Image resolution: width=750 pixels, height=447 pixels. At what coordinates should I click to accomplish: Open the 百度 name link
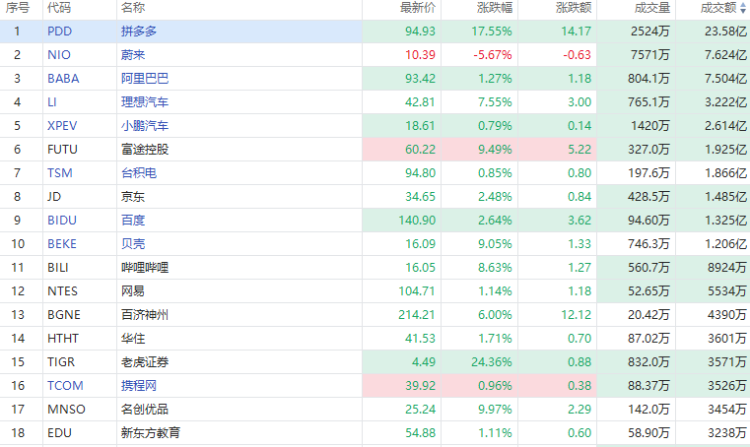click(133, 220)
